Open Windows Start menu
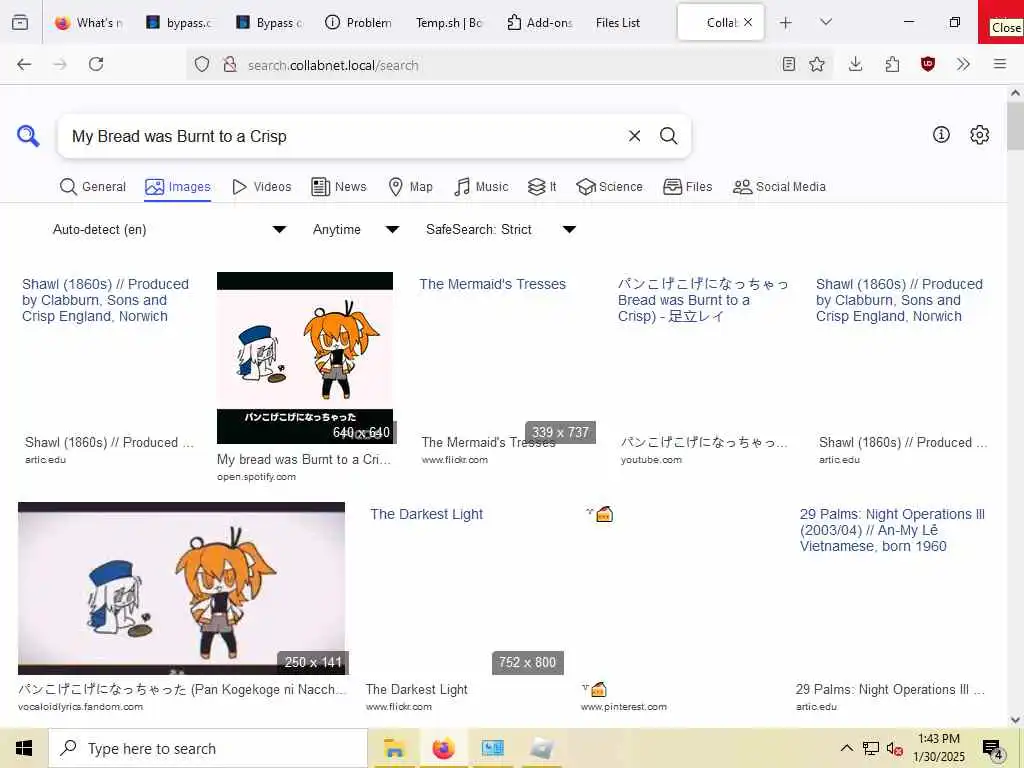Screen dimensions: 1024x768 coord(24,748)
